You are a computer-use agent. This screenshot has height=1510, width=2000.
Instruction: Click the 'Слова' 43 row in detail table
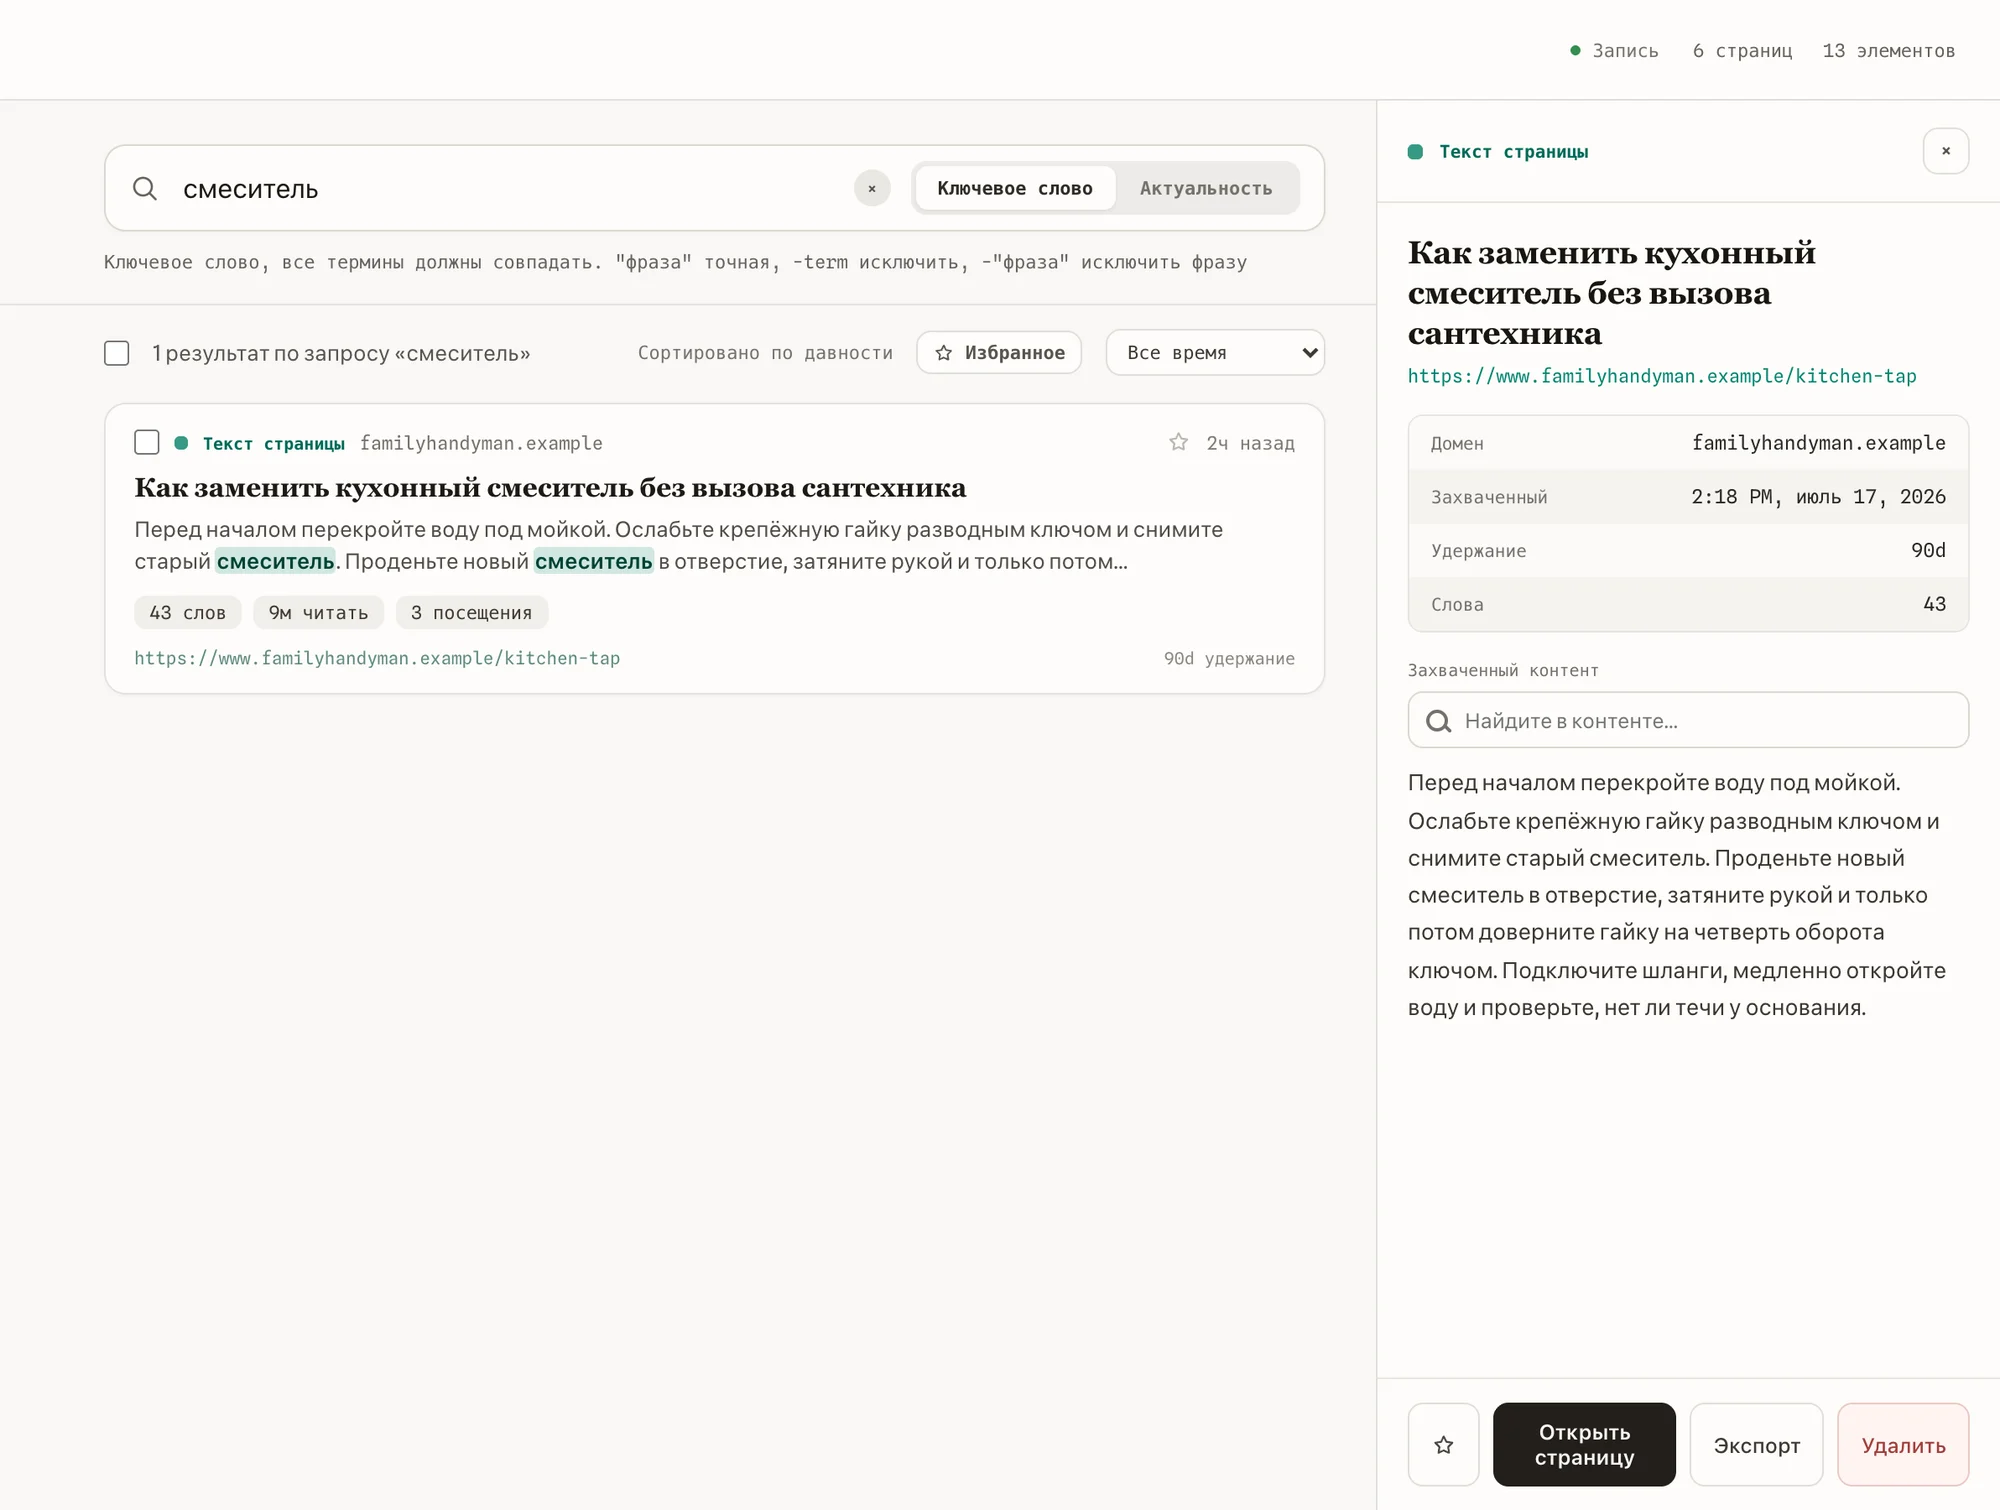click(x=1688, y=604)
